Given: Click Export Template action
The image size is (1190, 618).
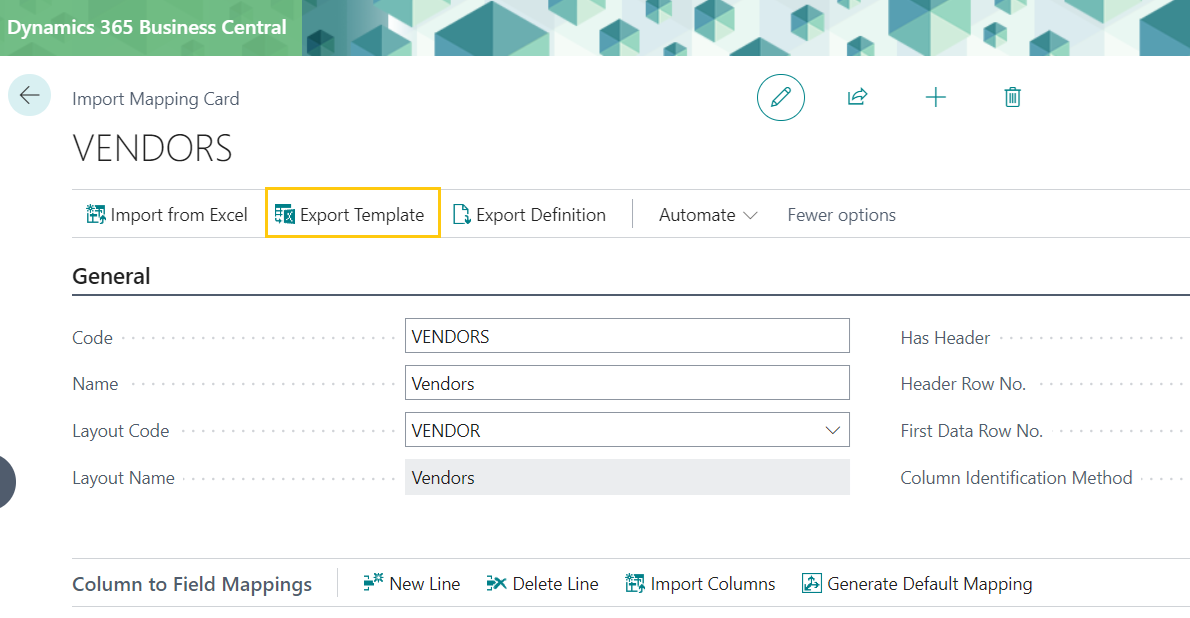Looking at the screenshot, I should point(350,215).
